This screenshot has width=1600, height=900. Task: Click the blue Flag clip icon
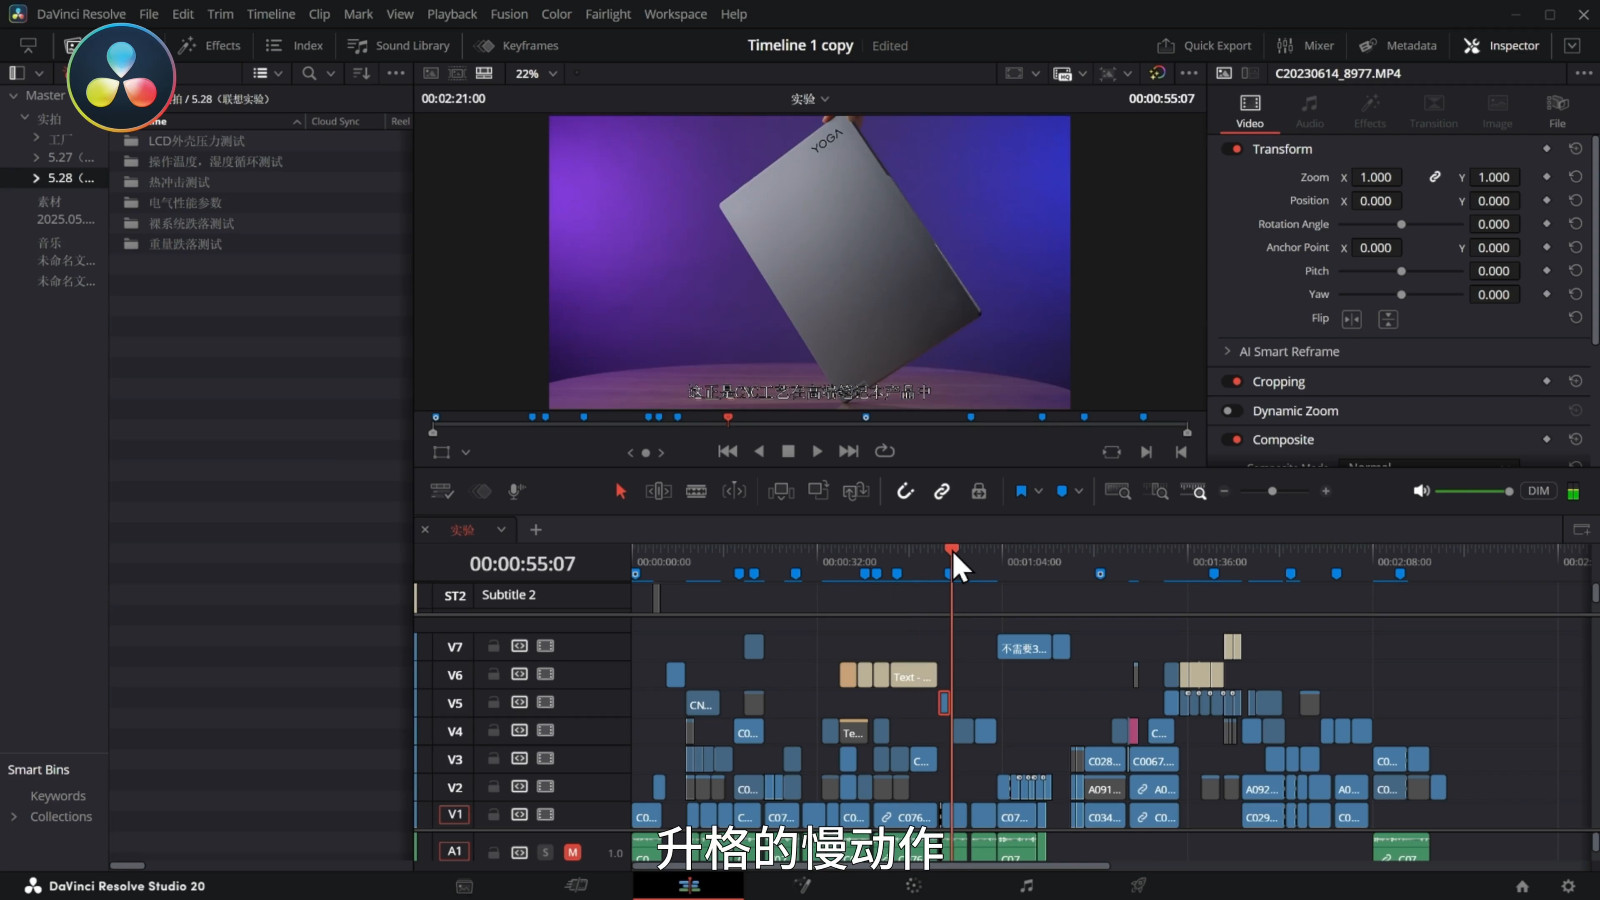click(x=1021, y=491)
